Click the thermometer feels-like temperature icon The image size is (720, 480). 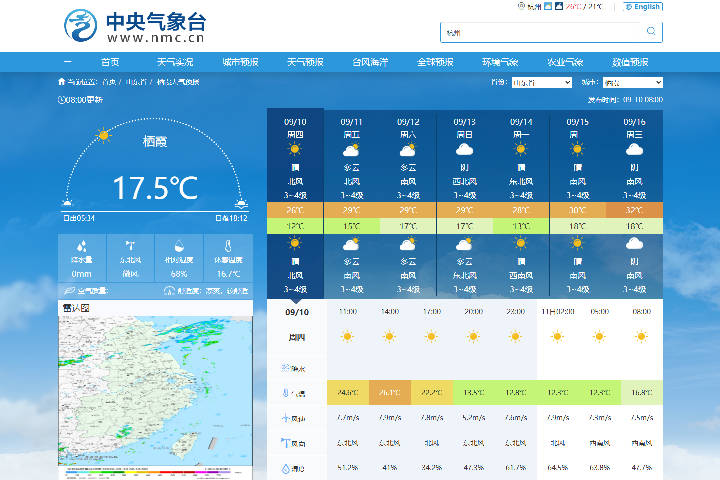228,246
